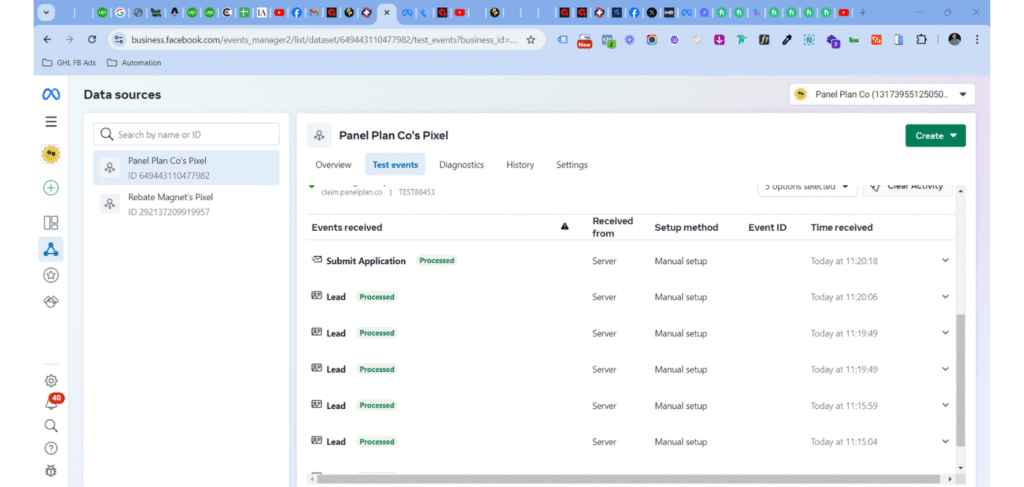1024x487 pixels.
Task: Click the Submit Application event name
Action: click(366, 260)
